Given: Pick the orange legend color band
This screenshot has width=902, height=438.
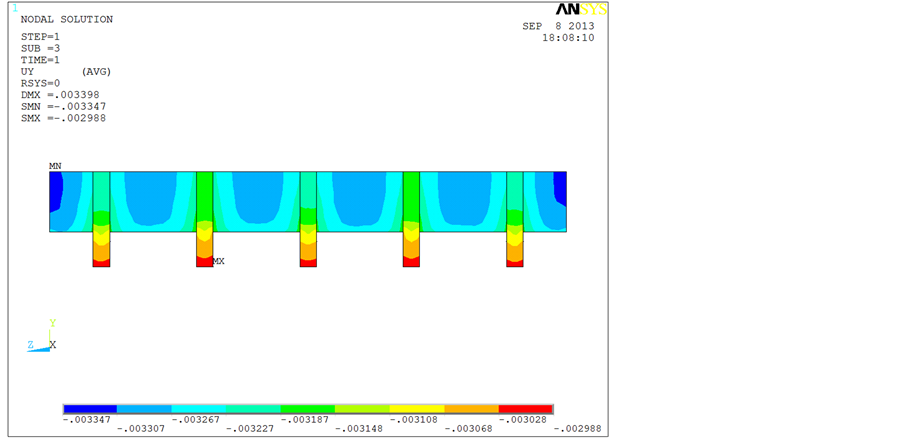Looking at the screenshot, I should pos(471,409).
